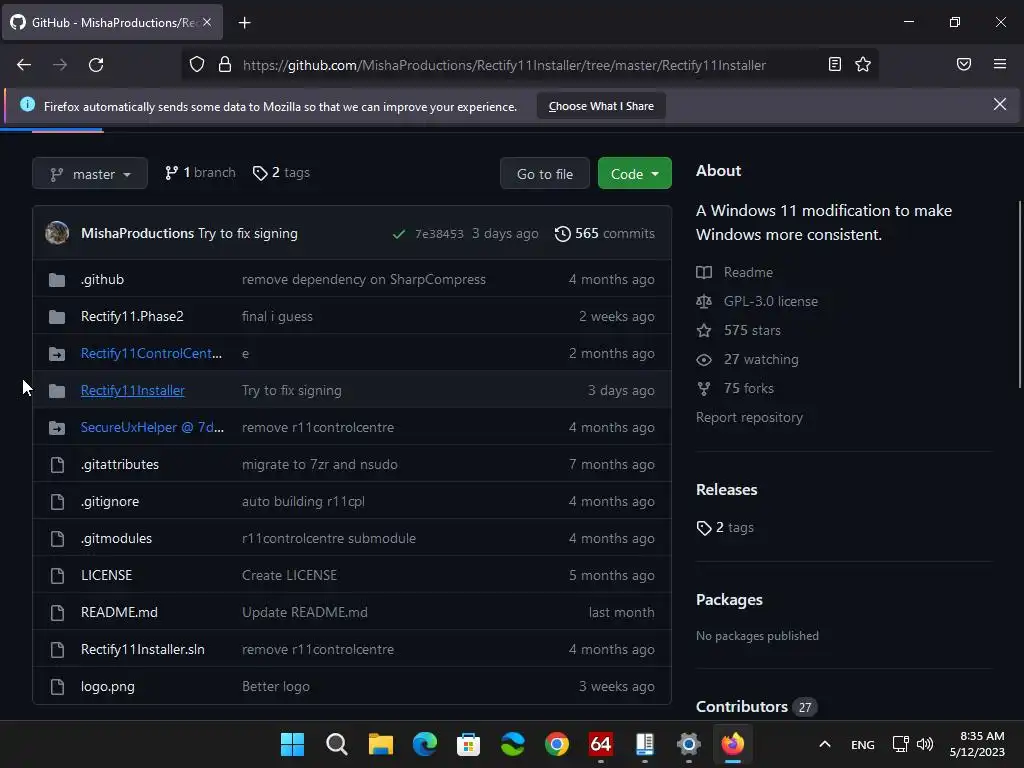Open a new tab with the plus button

tap(244, 23)
